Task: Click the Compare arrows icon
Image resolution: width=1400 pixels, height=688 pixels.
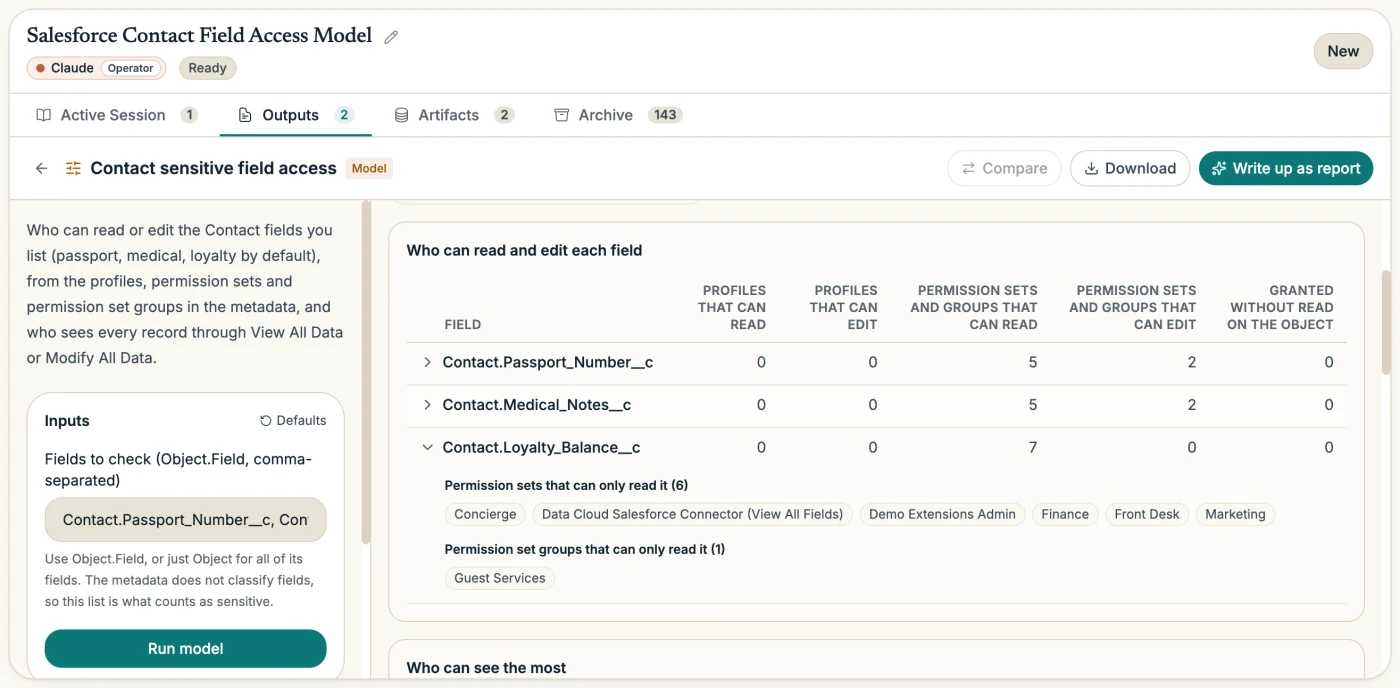Action: click(968, 168)
